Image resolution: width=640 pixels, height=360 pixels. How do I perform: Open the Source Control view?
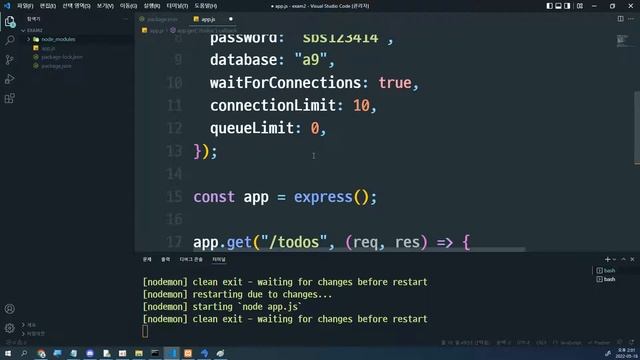pyautogui.click(x=10, y=60)
